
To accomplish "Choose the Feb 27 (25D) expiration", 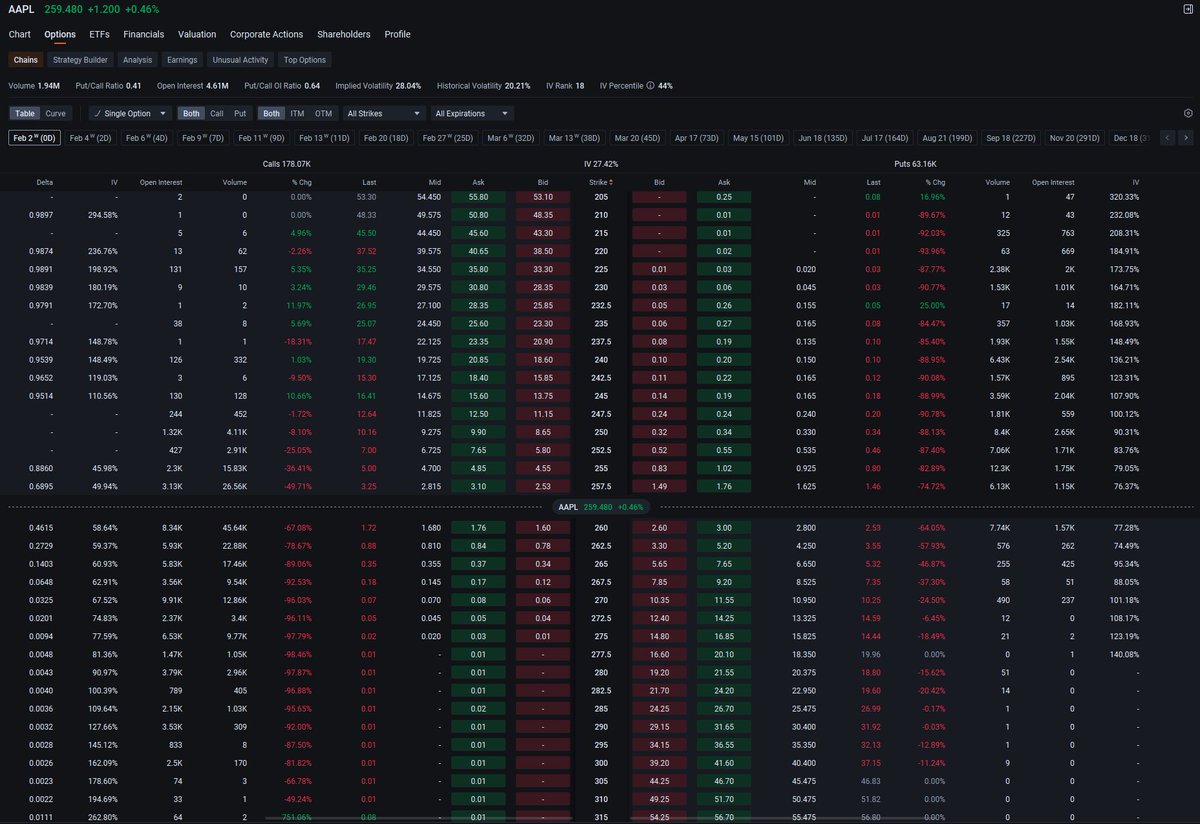I will pyautogui.click(x=448, y=138).
